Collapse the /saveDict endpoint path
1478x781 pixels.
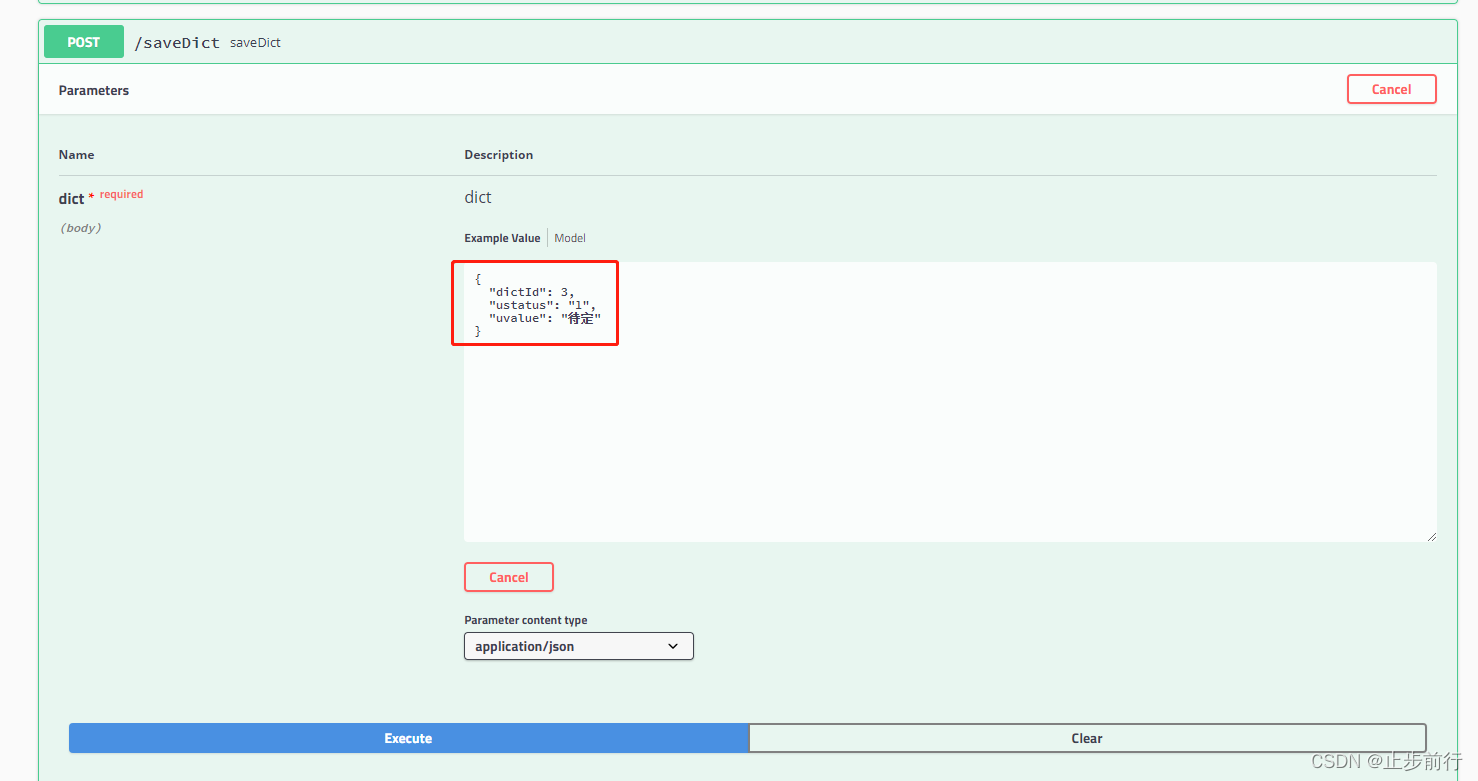(x=177, y=43)
